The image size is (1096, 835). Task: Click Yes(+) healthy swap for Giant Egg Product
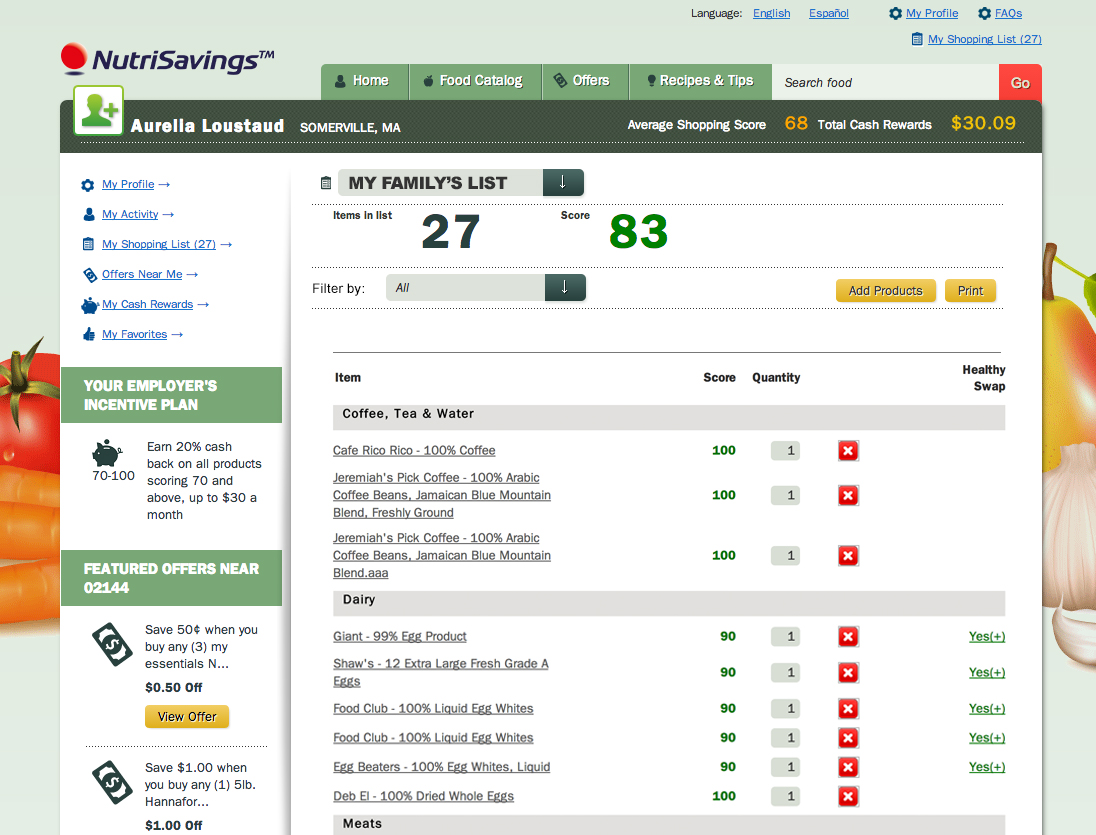point(987,637)
